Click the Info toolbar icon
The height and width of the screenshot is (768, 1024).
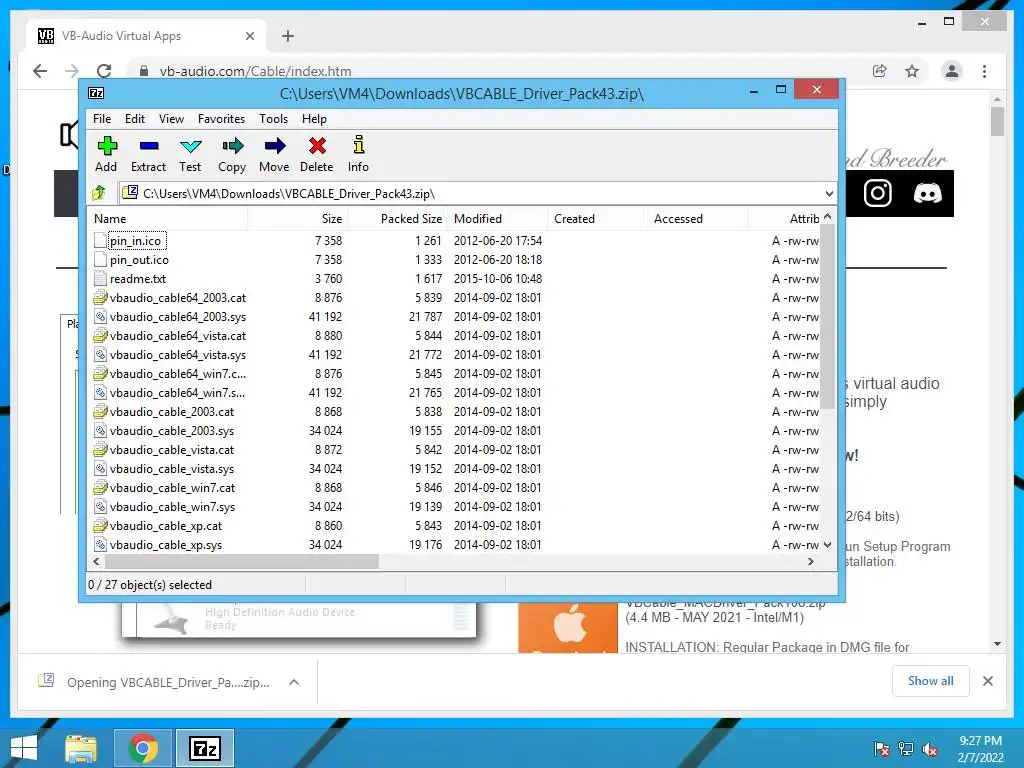click(x=359, y=145)
